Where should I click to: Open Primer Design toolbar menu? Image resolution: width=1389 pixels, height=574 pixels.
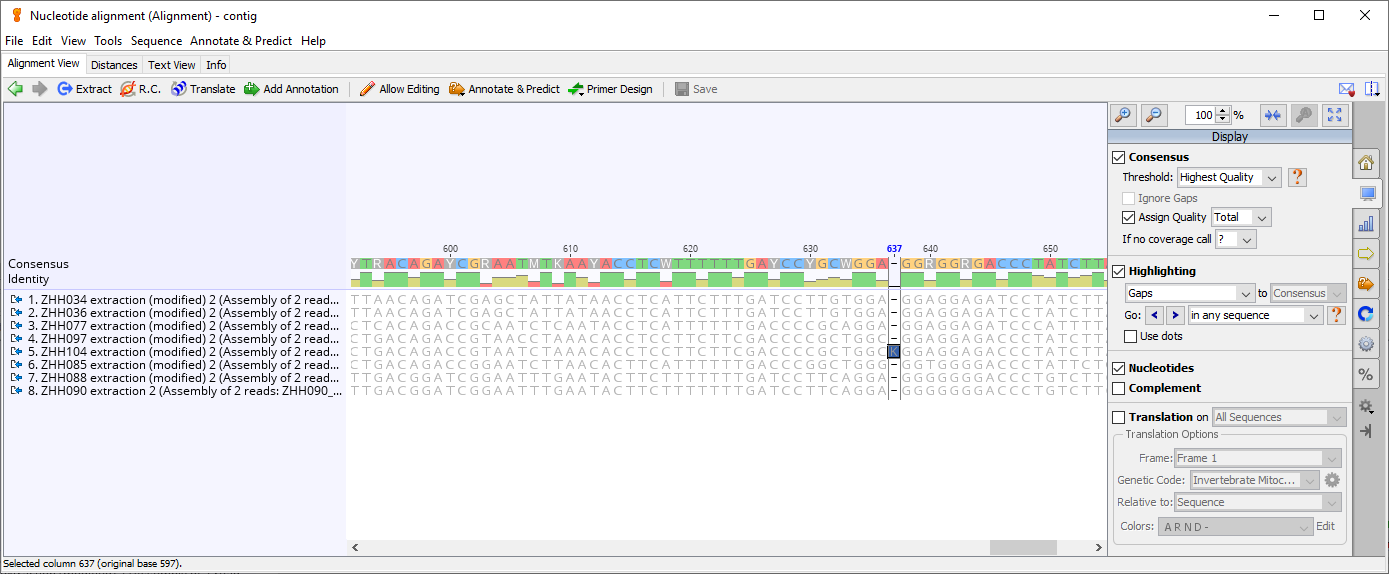coord(610,89)
